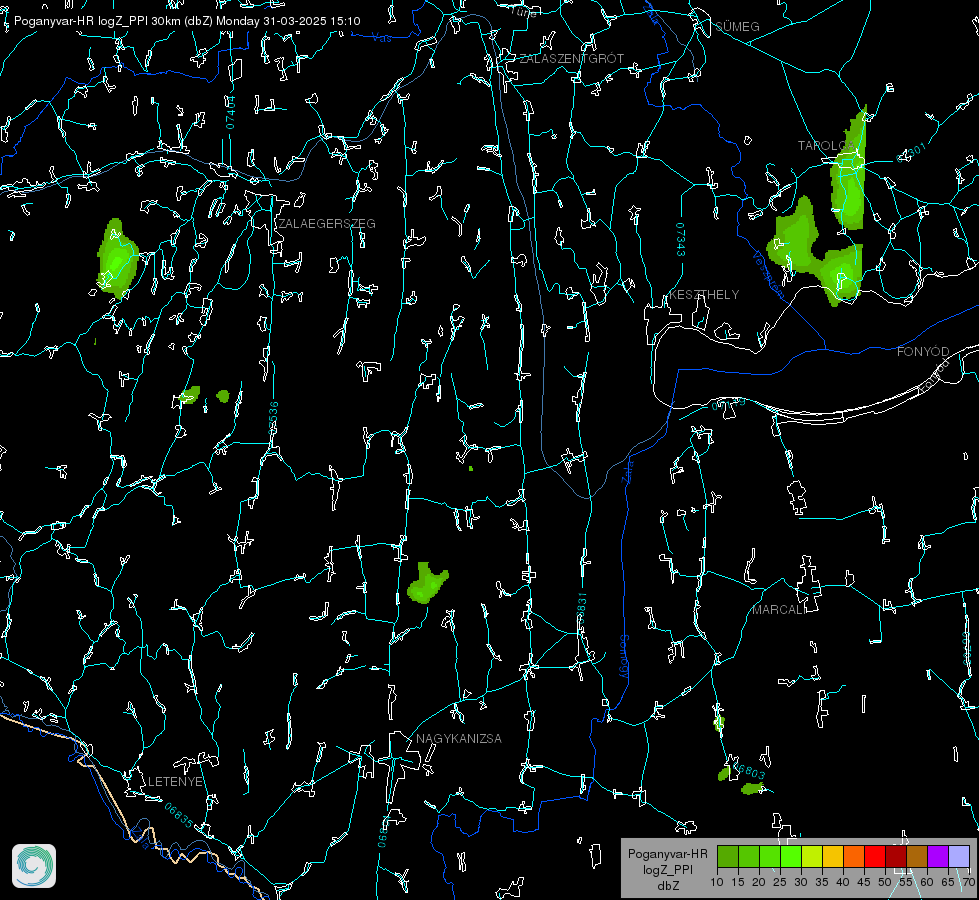This screenshot has width=979, height=900.
Task: Click the TAPOLCA town label
Action: coord(826,146)
